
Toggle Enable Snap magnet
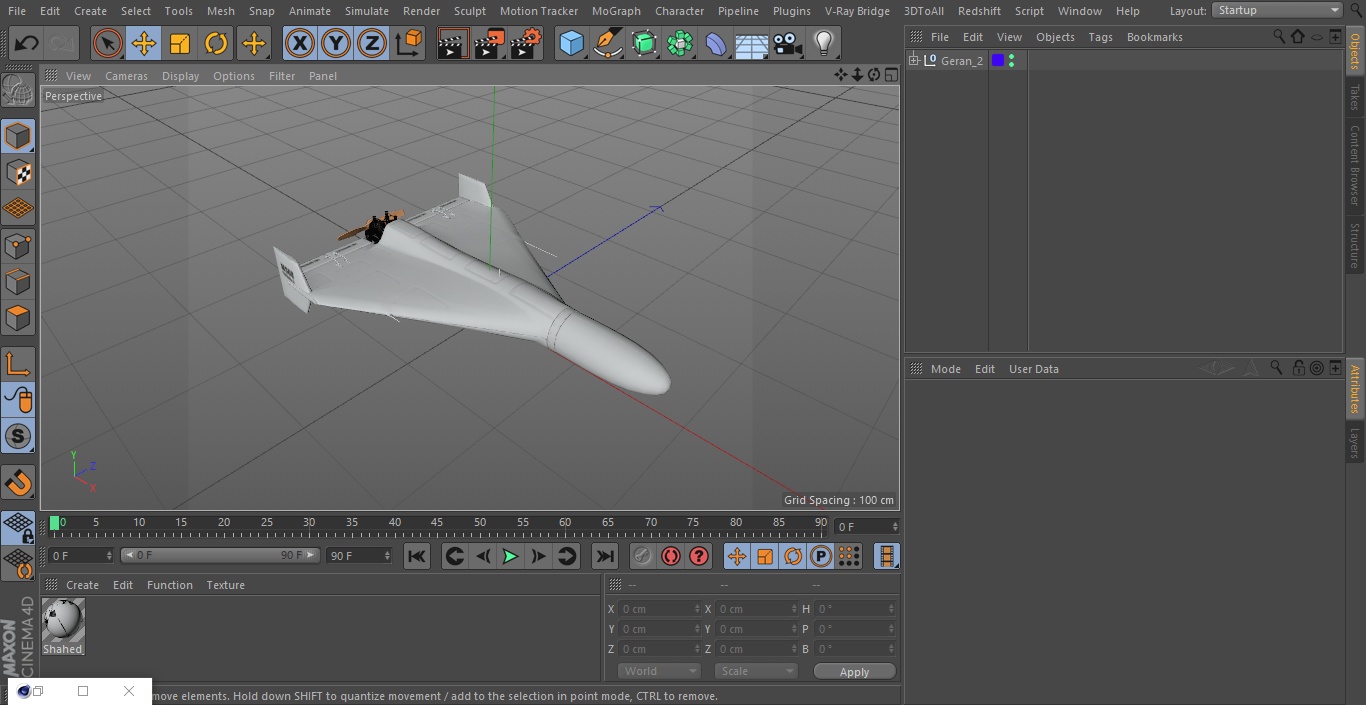[x=18, y=482]
